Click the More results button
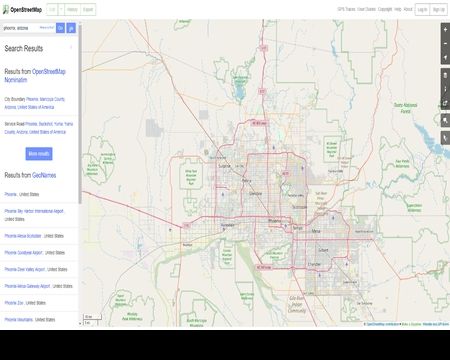The width and height of the screenshot is (450, 360). click(x=39, y=154)
